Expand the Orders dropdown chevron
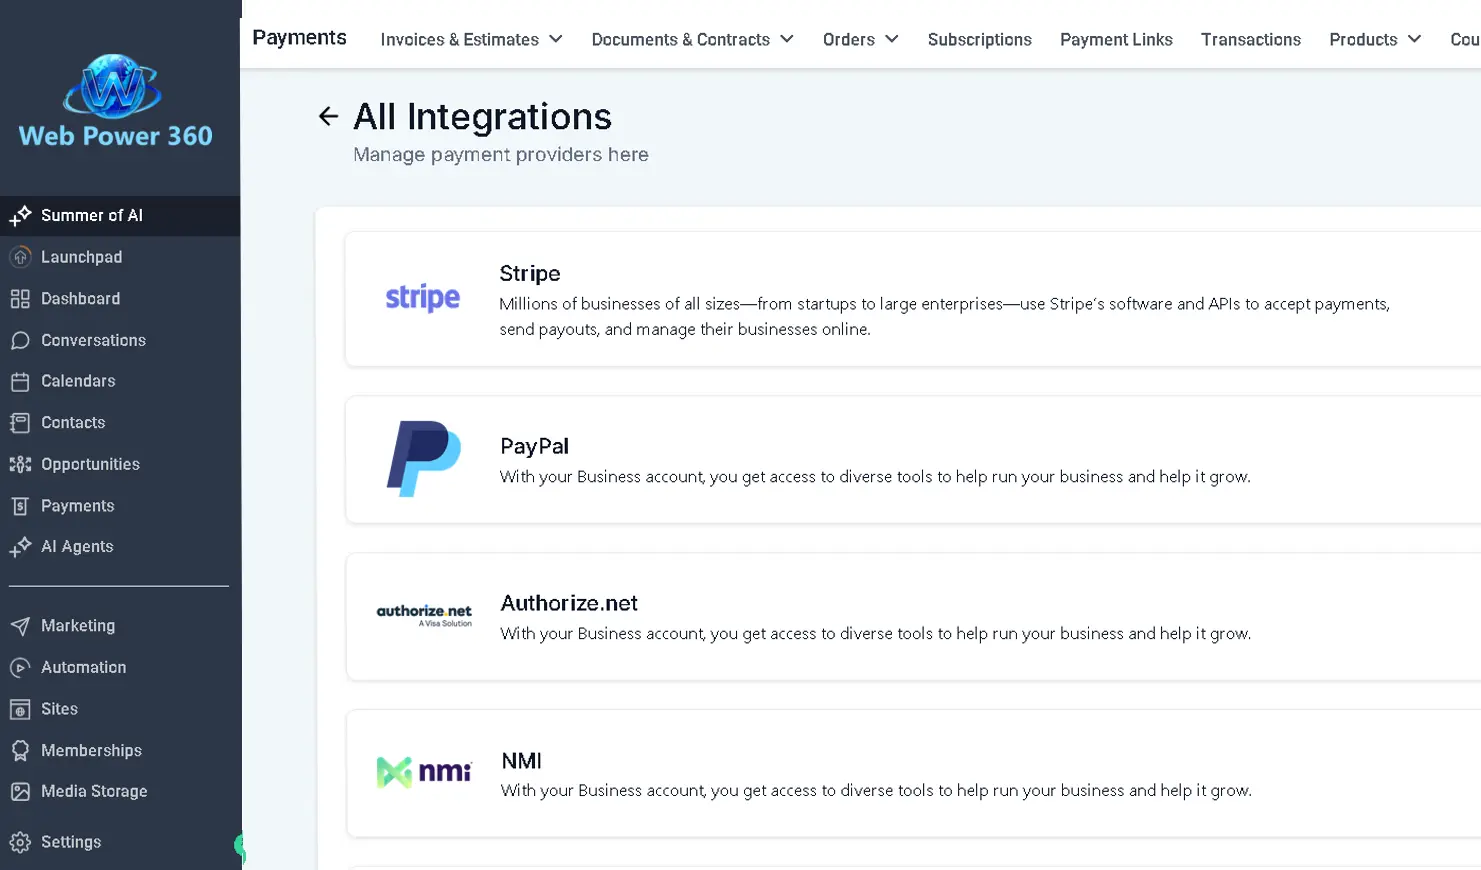The image size is (1481, 870). click(x=892, y=39)
